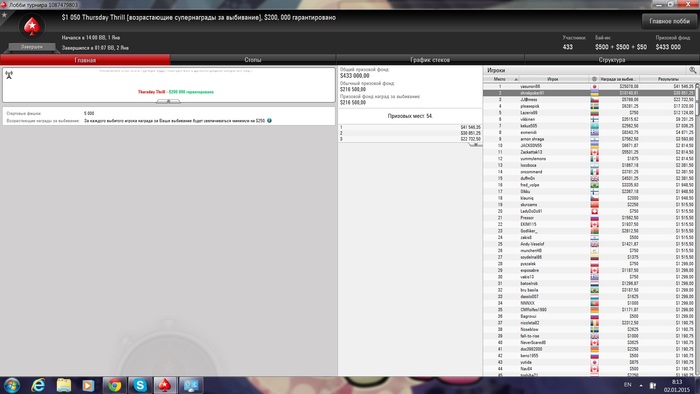The image size is (700, 394).
Task: Click the Finland flag beside viikinen
Action: tap(595, 119)
